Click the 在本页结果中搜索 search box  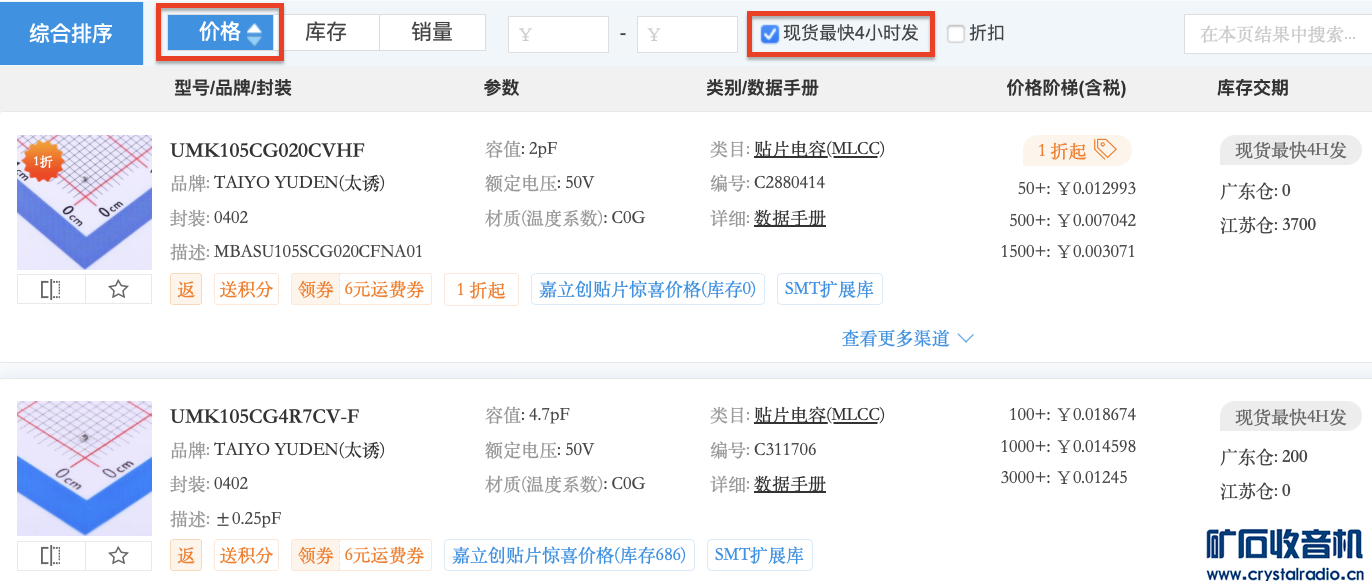tap(1277, 35)
